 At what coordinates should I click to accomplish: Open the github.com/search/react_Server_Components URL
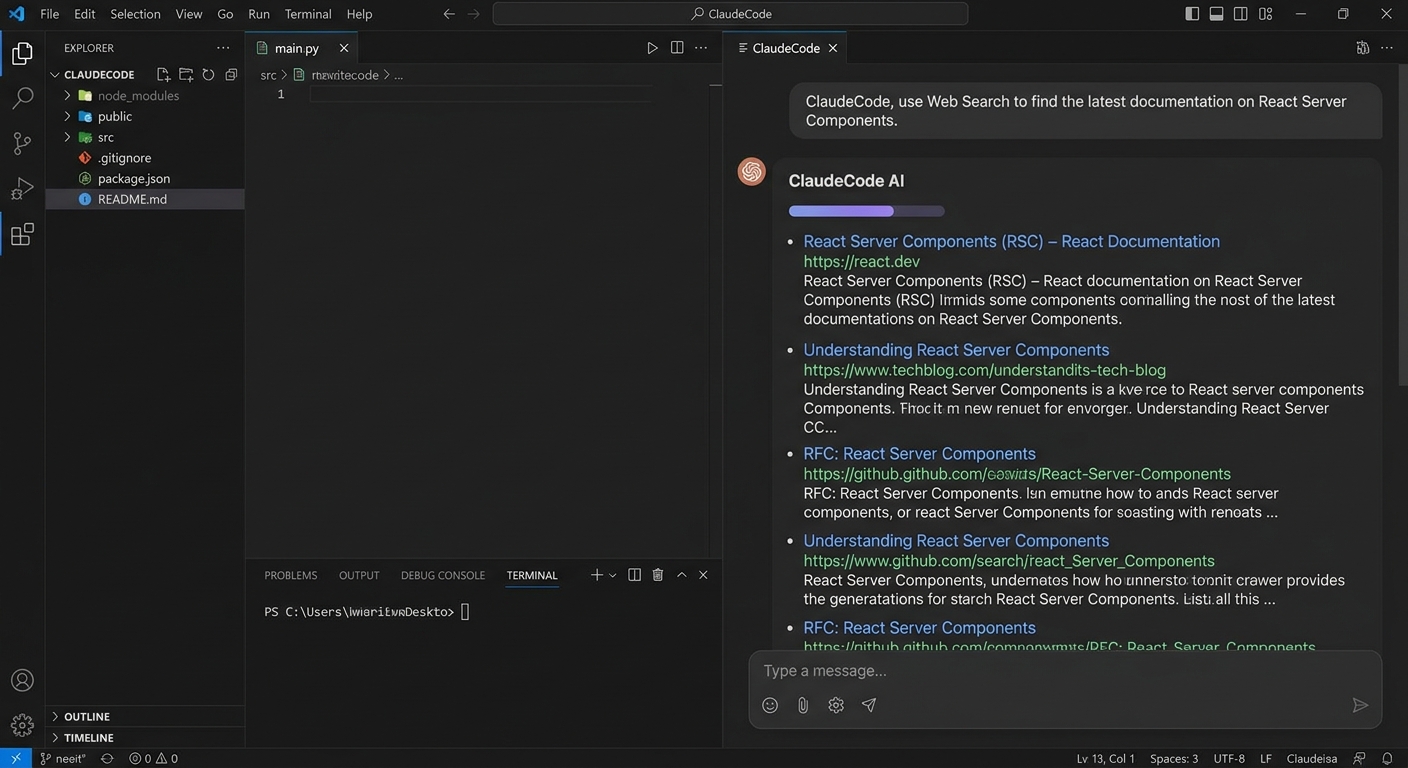[x=1009, y=561]
